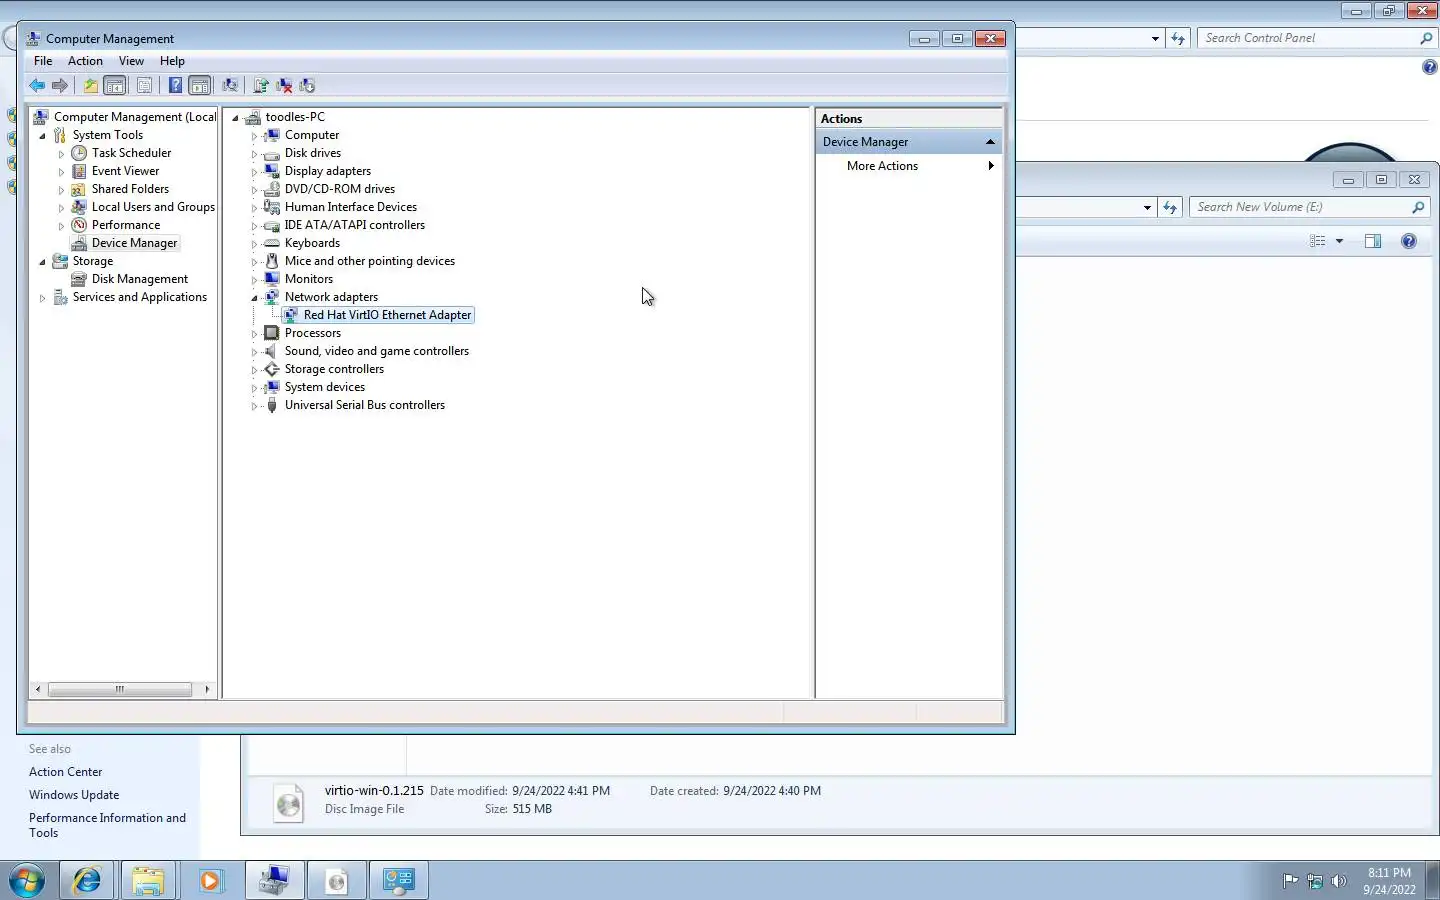
Task: Expand the Task Scheduler node arrow
Action: point(61,153)
